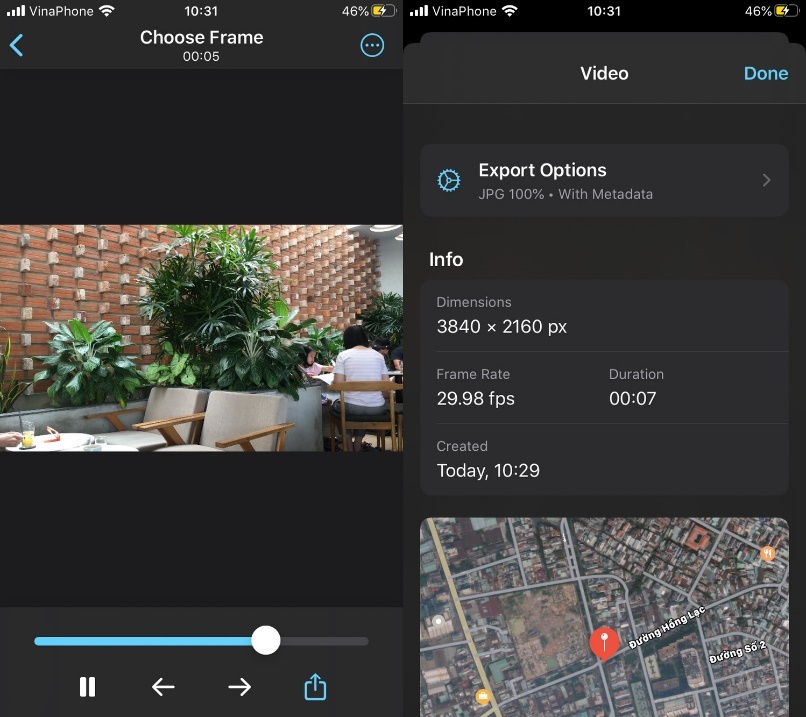
Task: Tap the video frame preview
Action: coord(201,338)
